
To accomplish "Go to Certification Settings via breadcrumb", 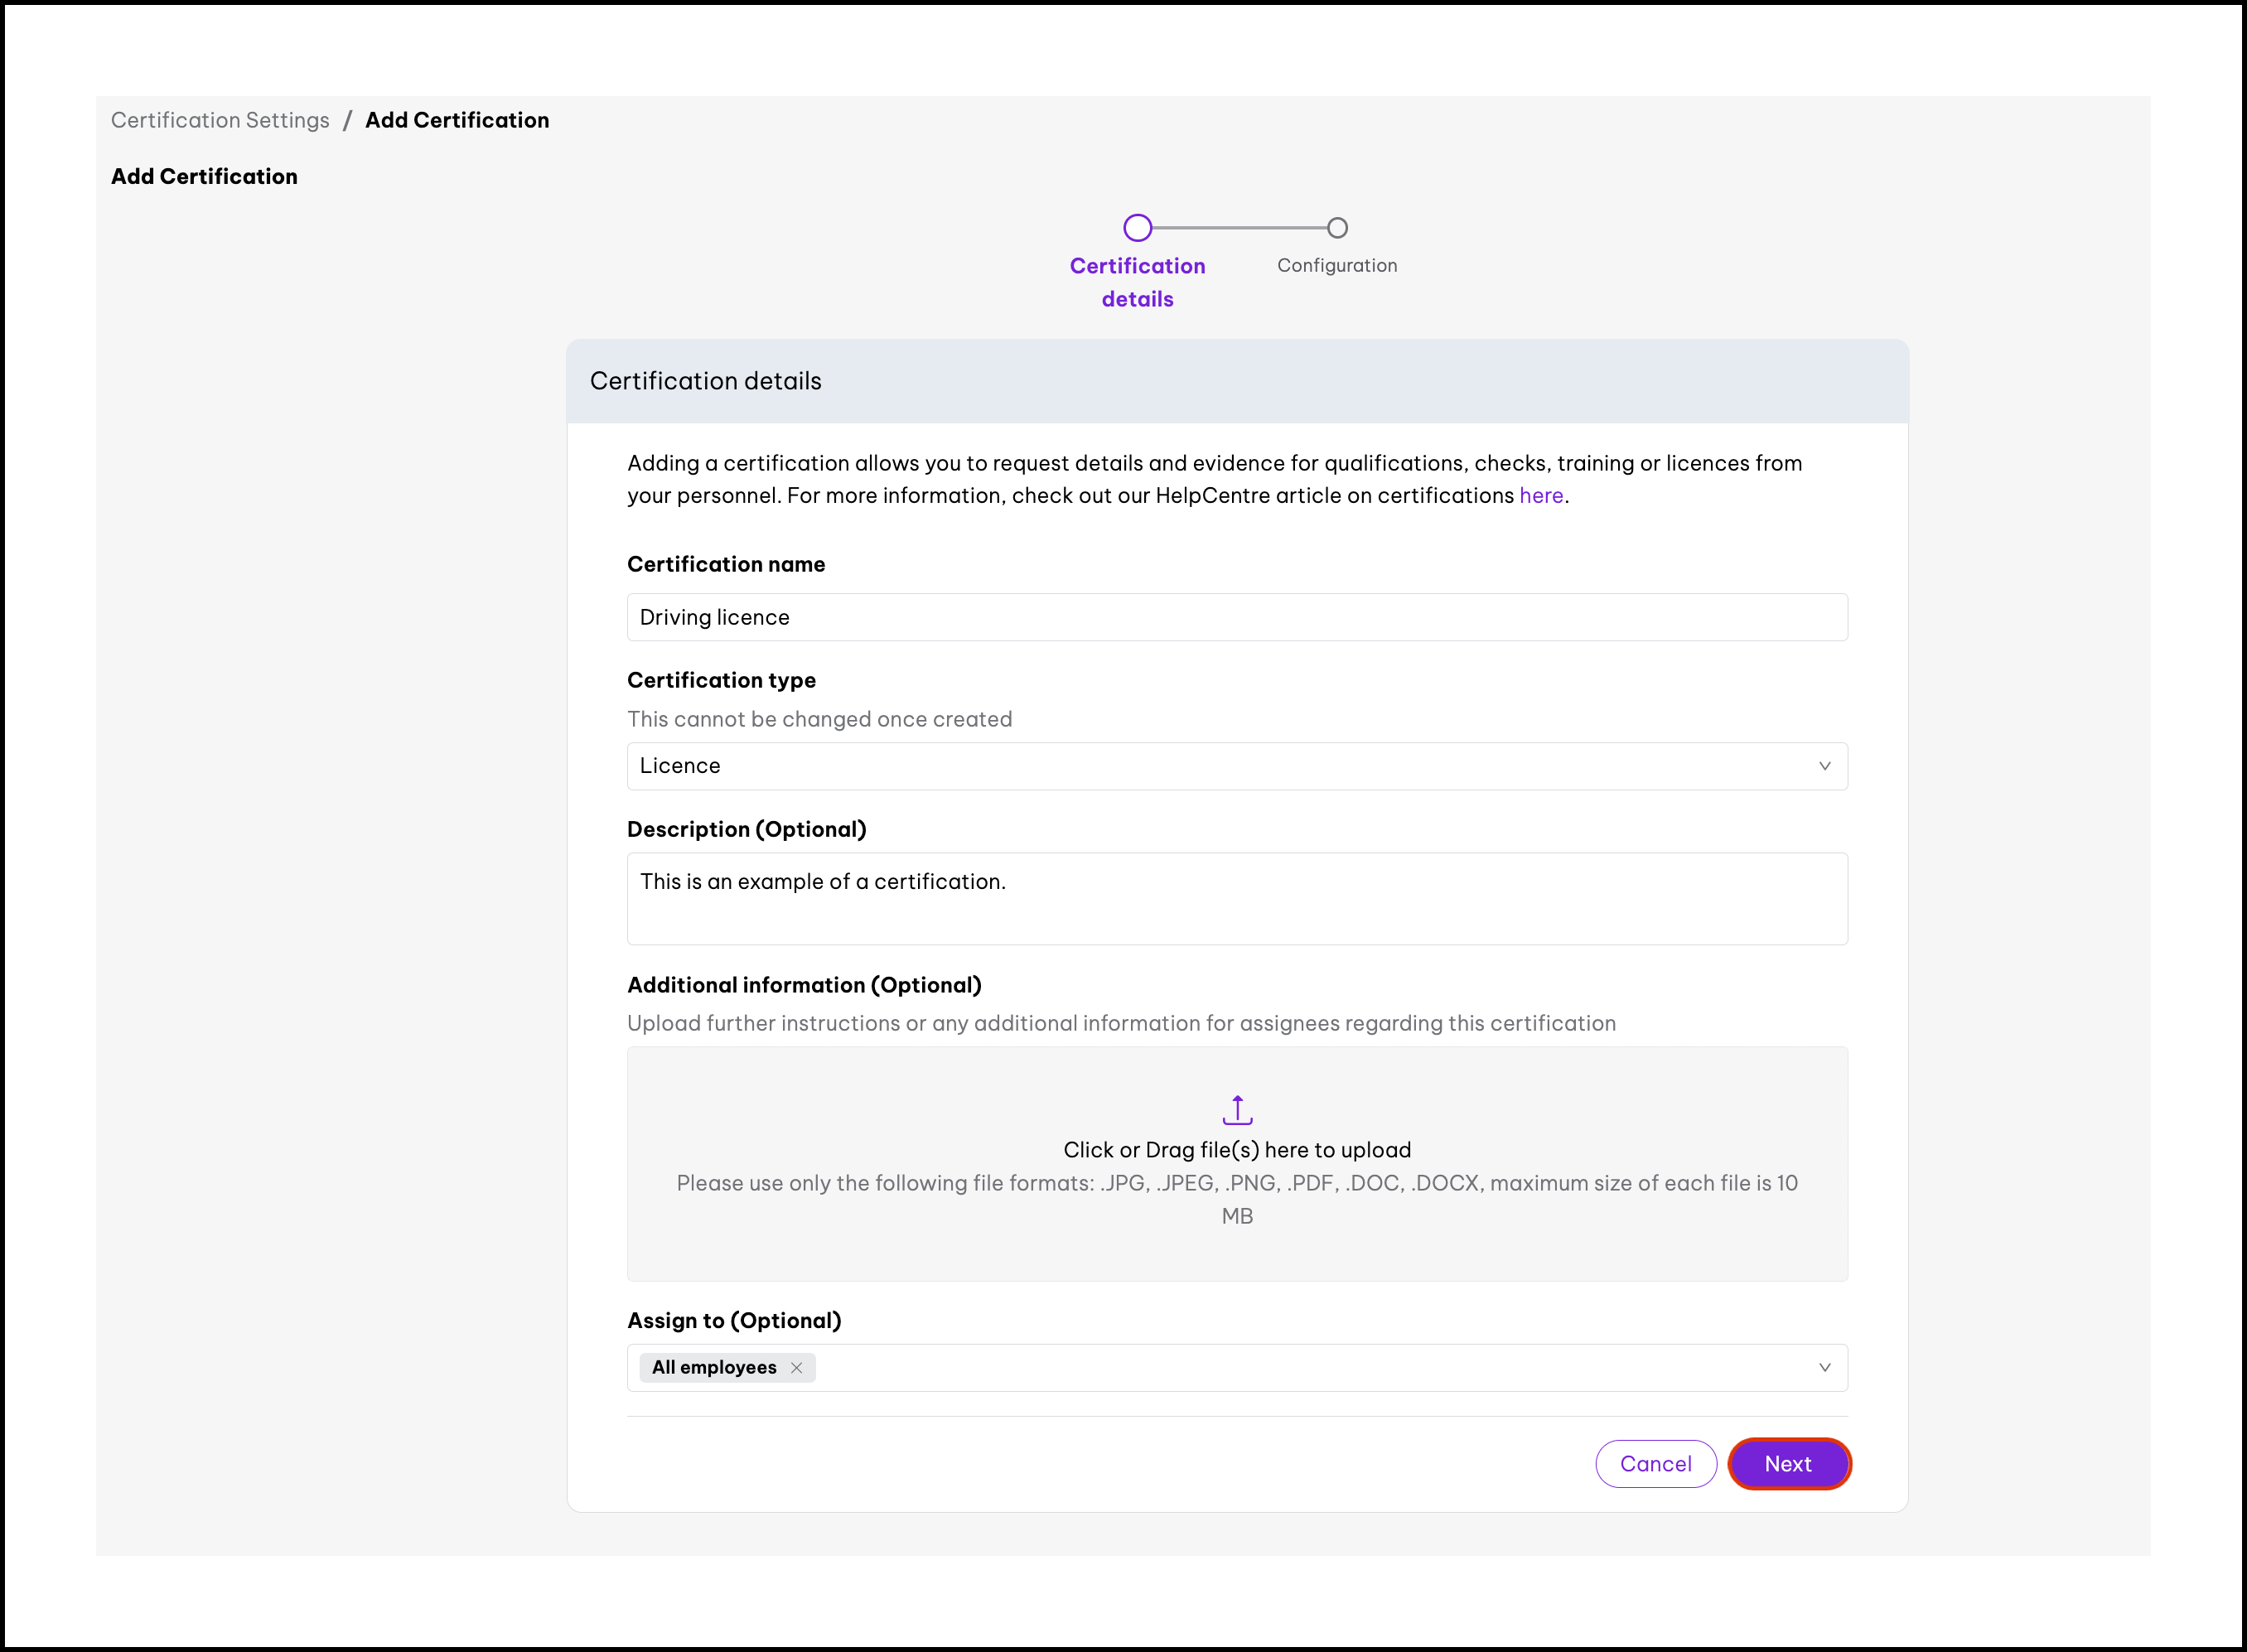I will tap(220, 119).
